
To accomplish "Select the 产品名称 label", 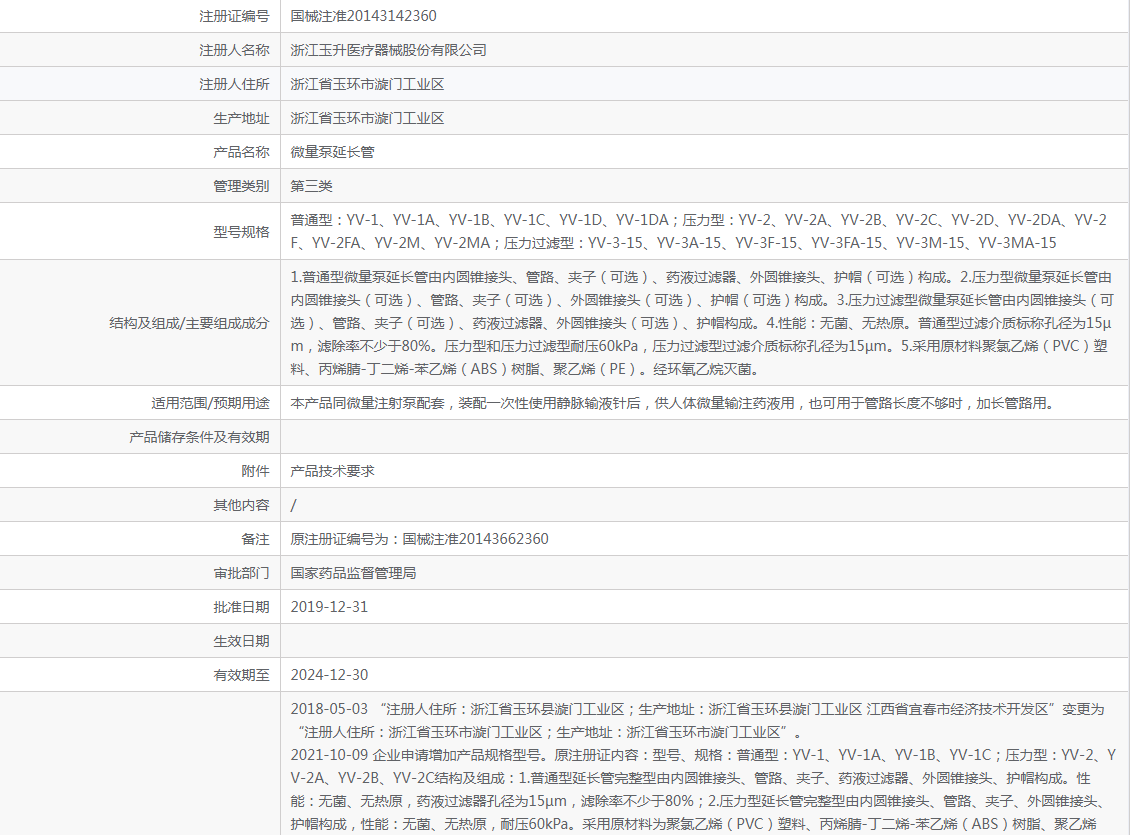I will pos(241,152).
